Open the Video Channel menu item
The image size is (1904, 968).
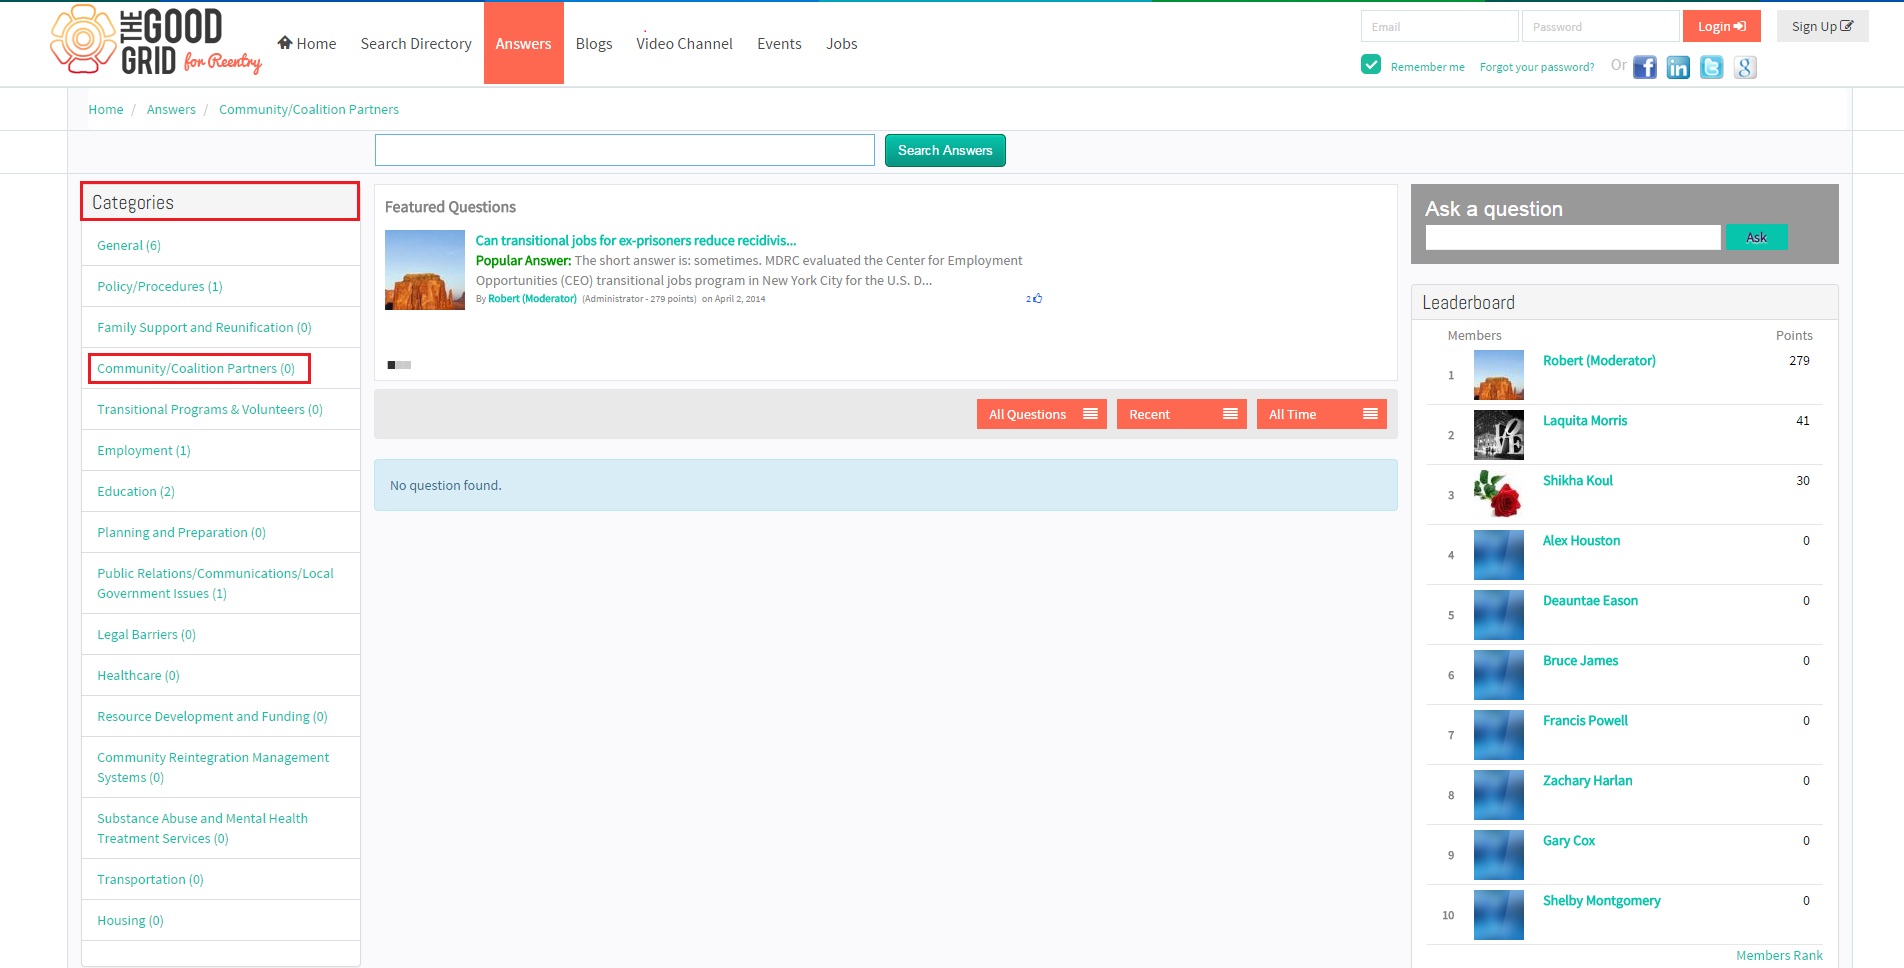click(x=684, y=44)
